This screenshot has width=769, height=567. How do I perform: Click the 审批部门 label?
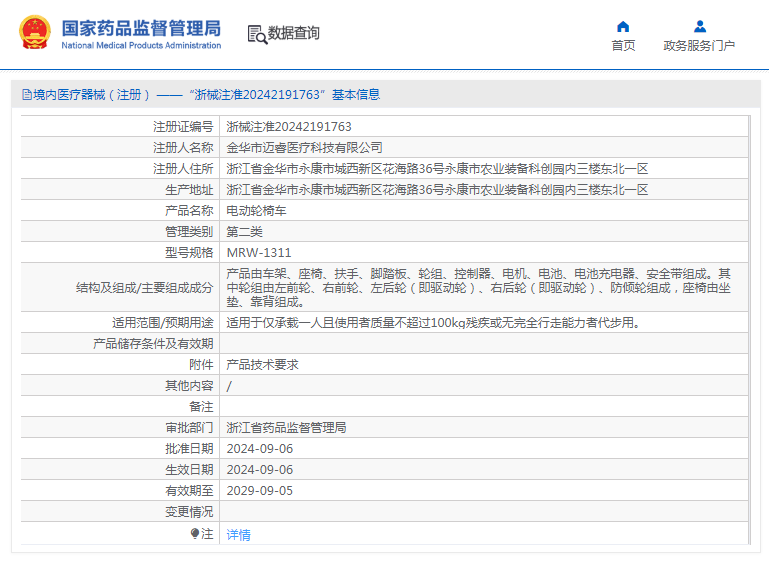pyautogui.click(x=189, y=428)
